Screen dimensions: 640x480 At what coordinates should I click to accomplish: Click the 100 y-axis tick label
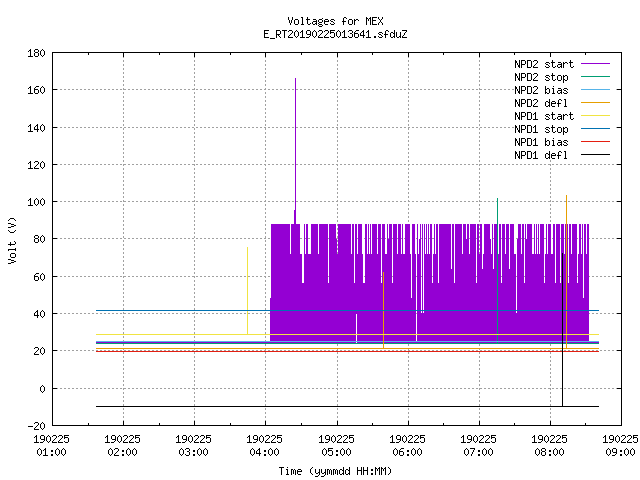point(36,202)
